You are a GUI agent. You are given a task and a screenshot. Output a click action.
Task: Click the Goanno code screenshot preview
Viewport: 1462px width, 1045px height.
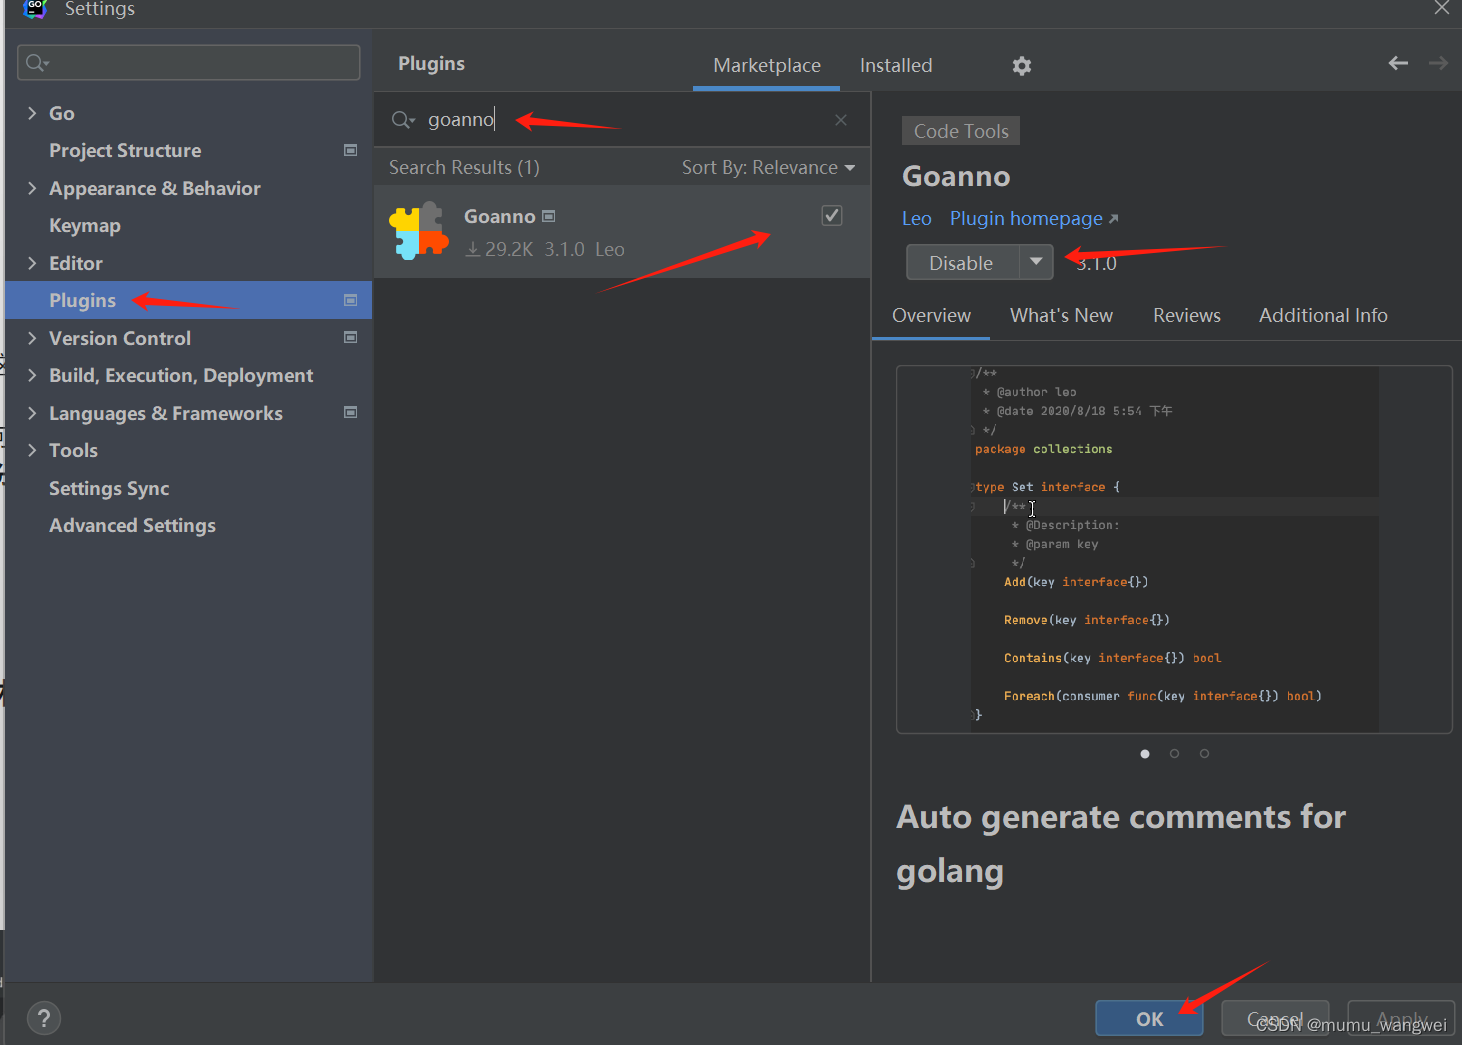click(1174, 549)
